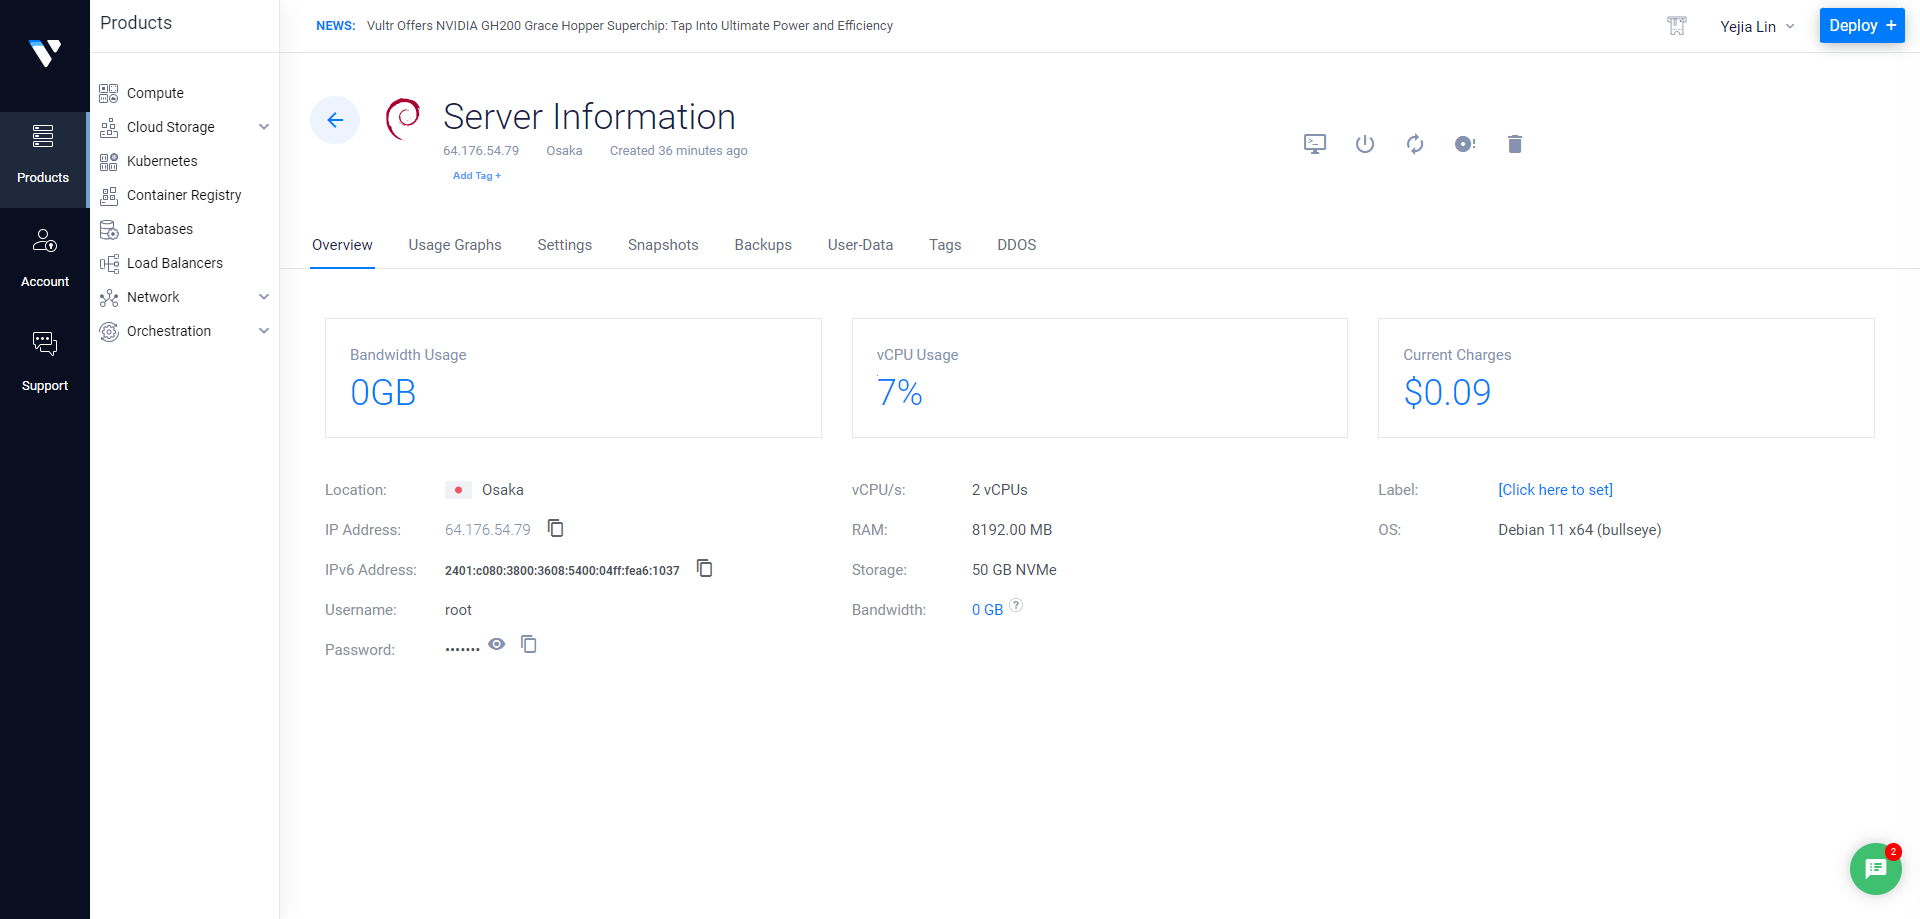Open the Settings tab

coord(565,245)
